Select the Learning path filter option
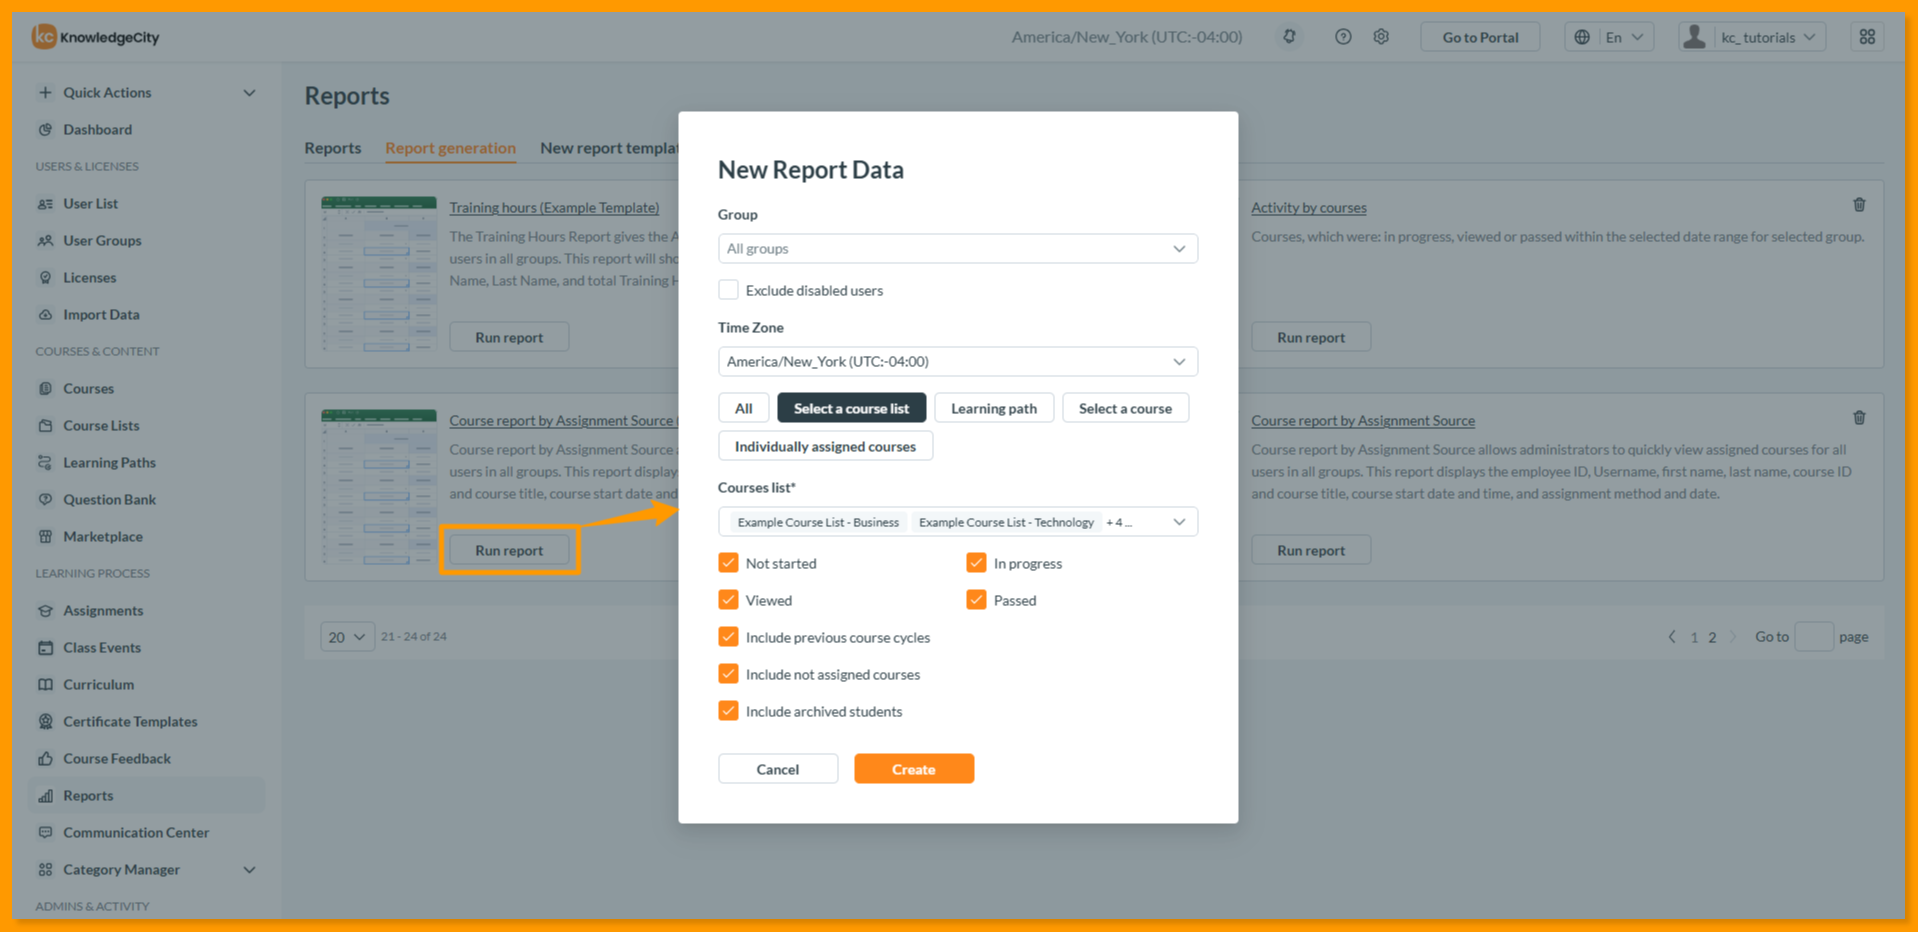Viewport: 1918px width, 932px height. pos(994,408)
